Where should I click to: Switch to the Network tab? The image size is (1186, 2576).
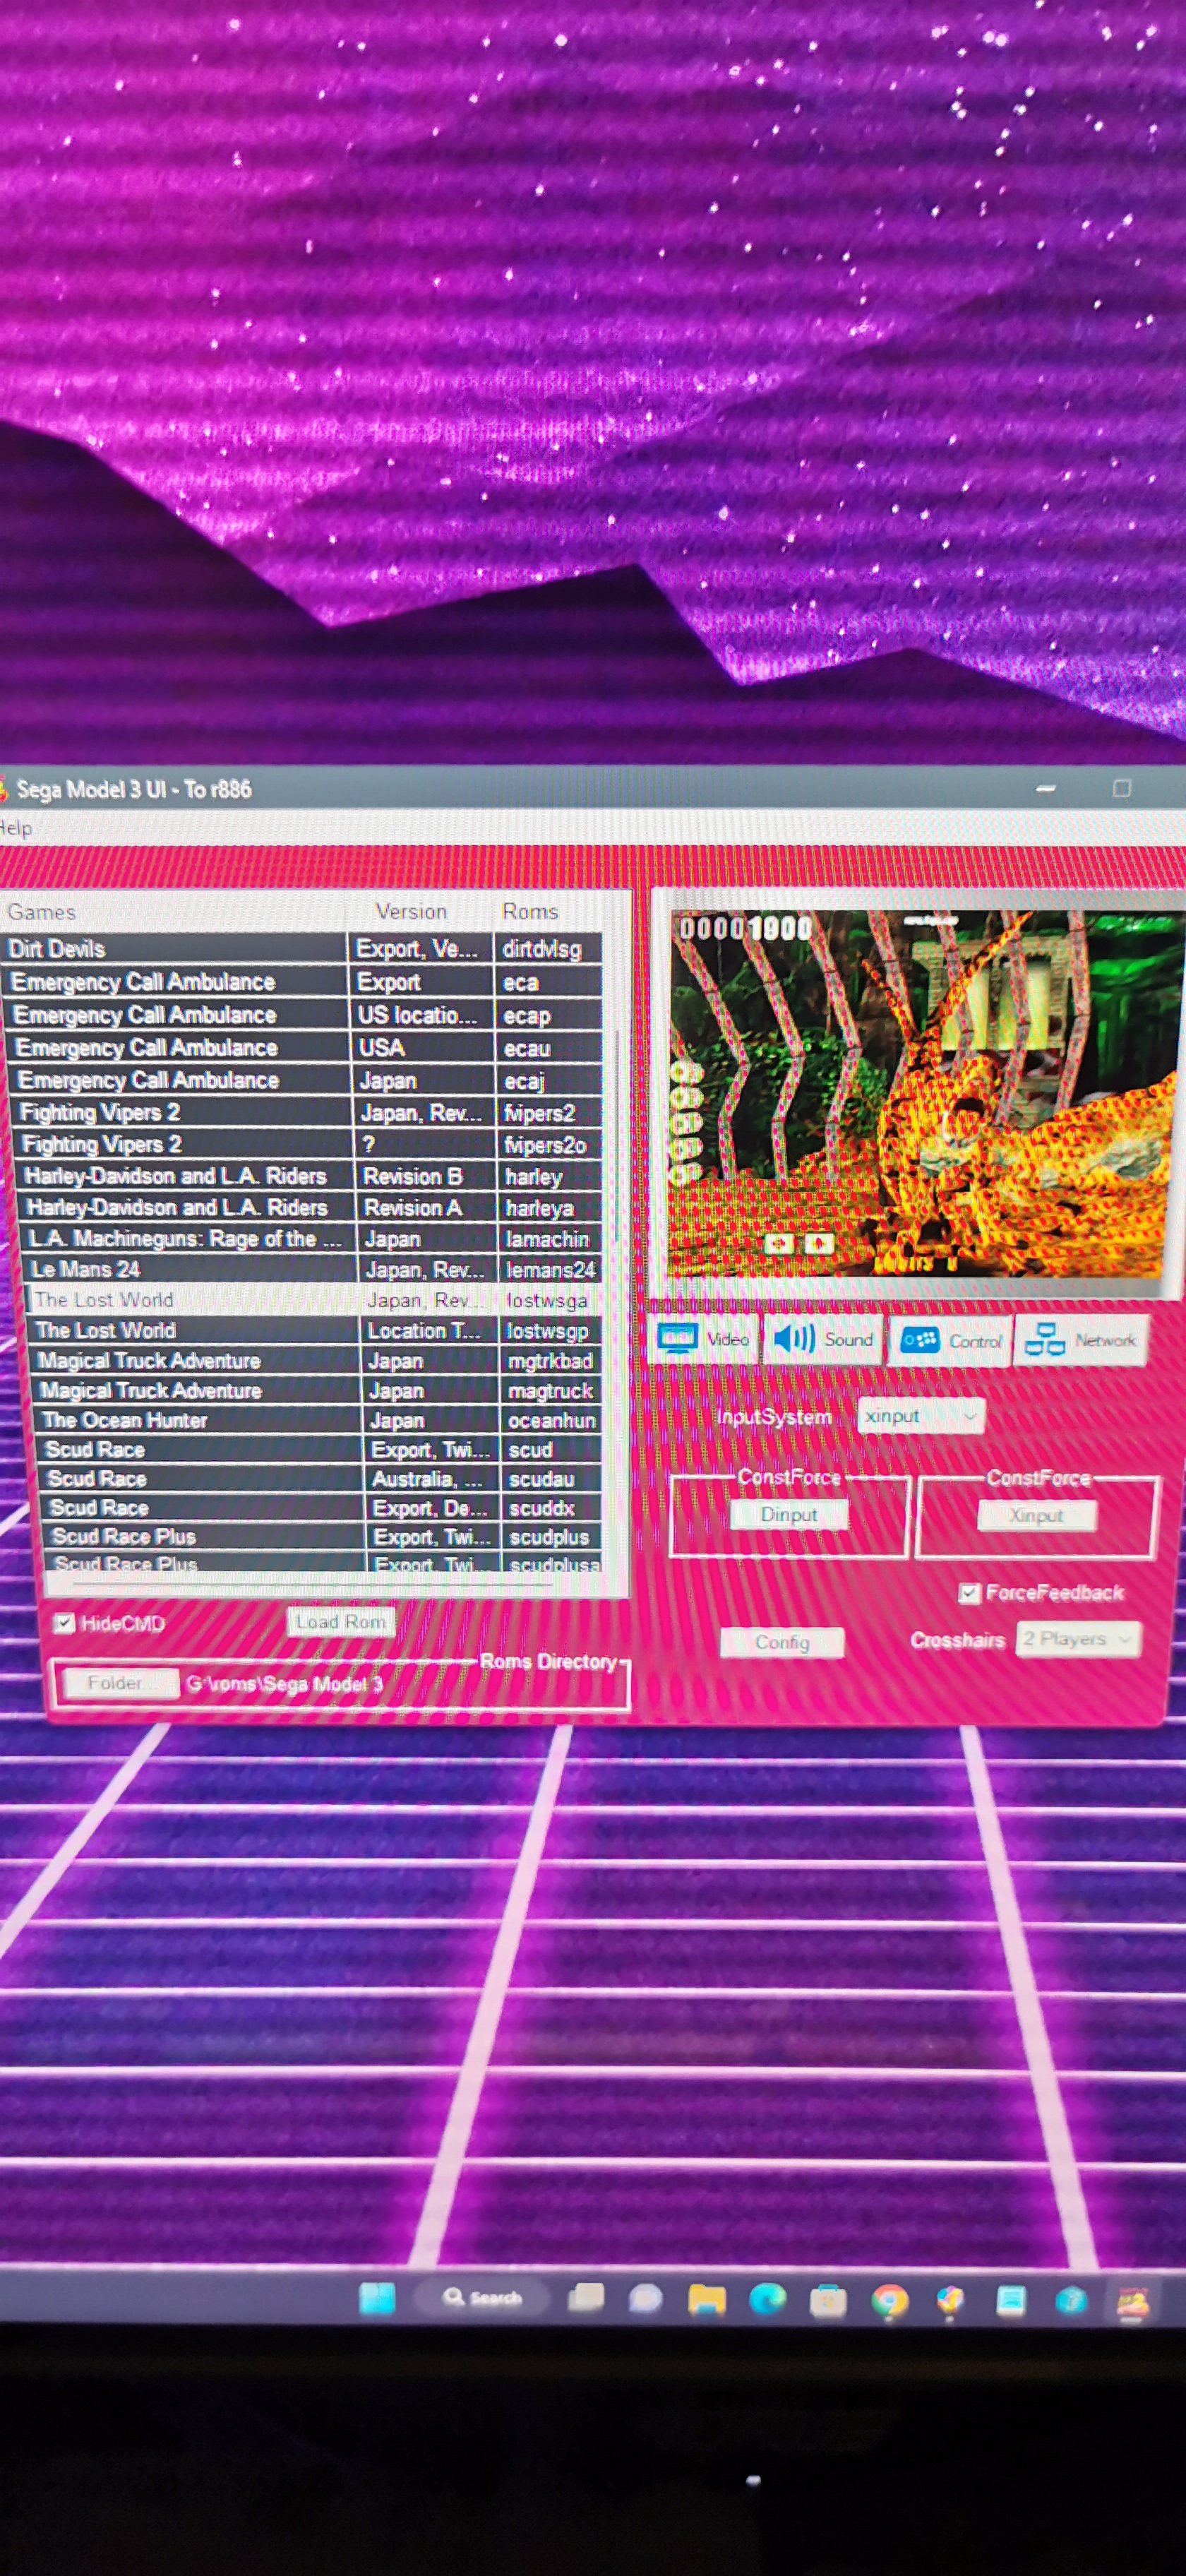1081,1341
